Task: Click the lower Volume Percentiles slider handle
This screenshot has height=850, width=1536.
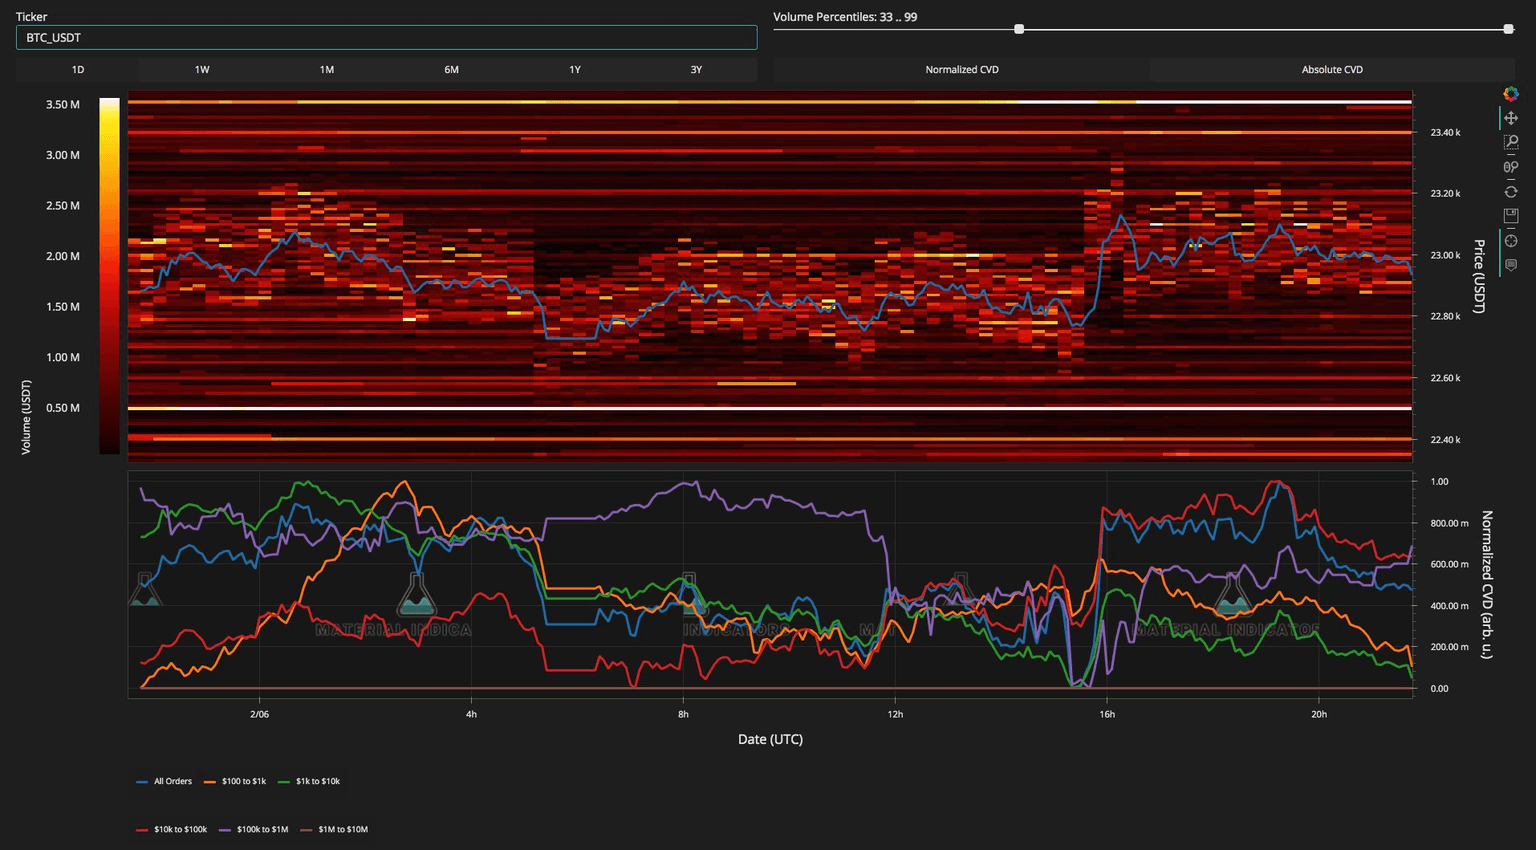Action: tap(1019, 29)
